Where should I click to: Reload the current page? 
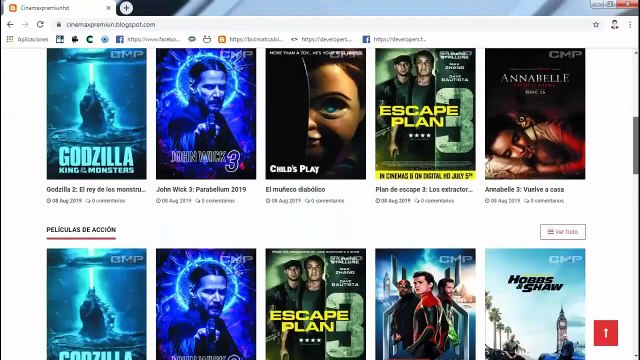click(40, 24)
